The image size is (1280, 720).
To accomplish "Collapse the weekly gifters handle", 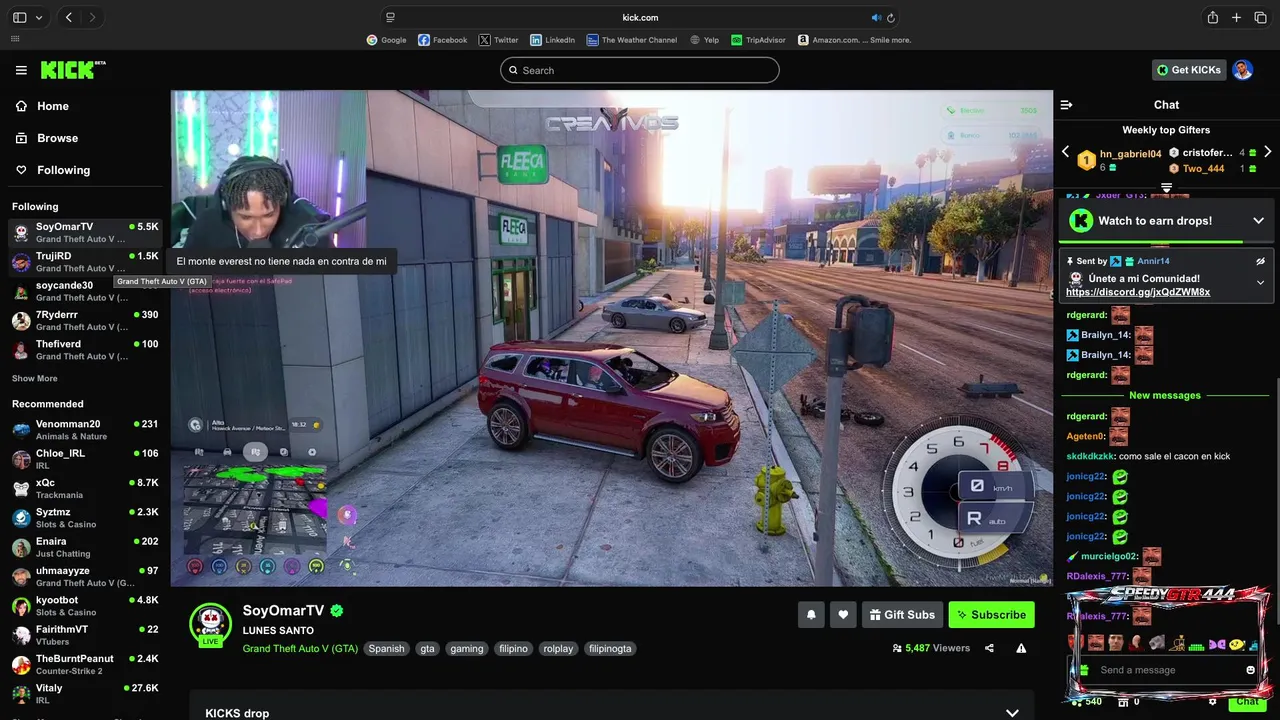I will [1166, 187].
